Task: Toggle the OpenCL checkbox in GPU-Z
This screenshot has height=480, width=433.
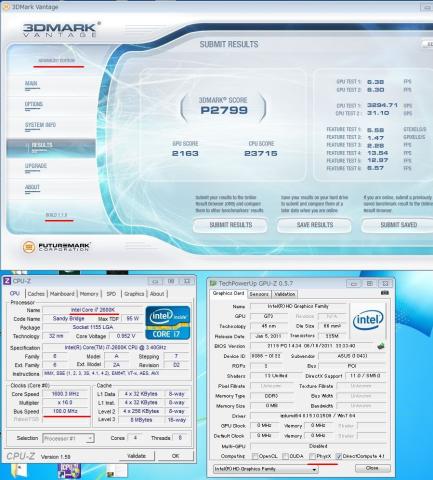Action: pyautogui.click(x=255, y=456)
